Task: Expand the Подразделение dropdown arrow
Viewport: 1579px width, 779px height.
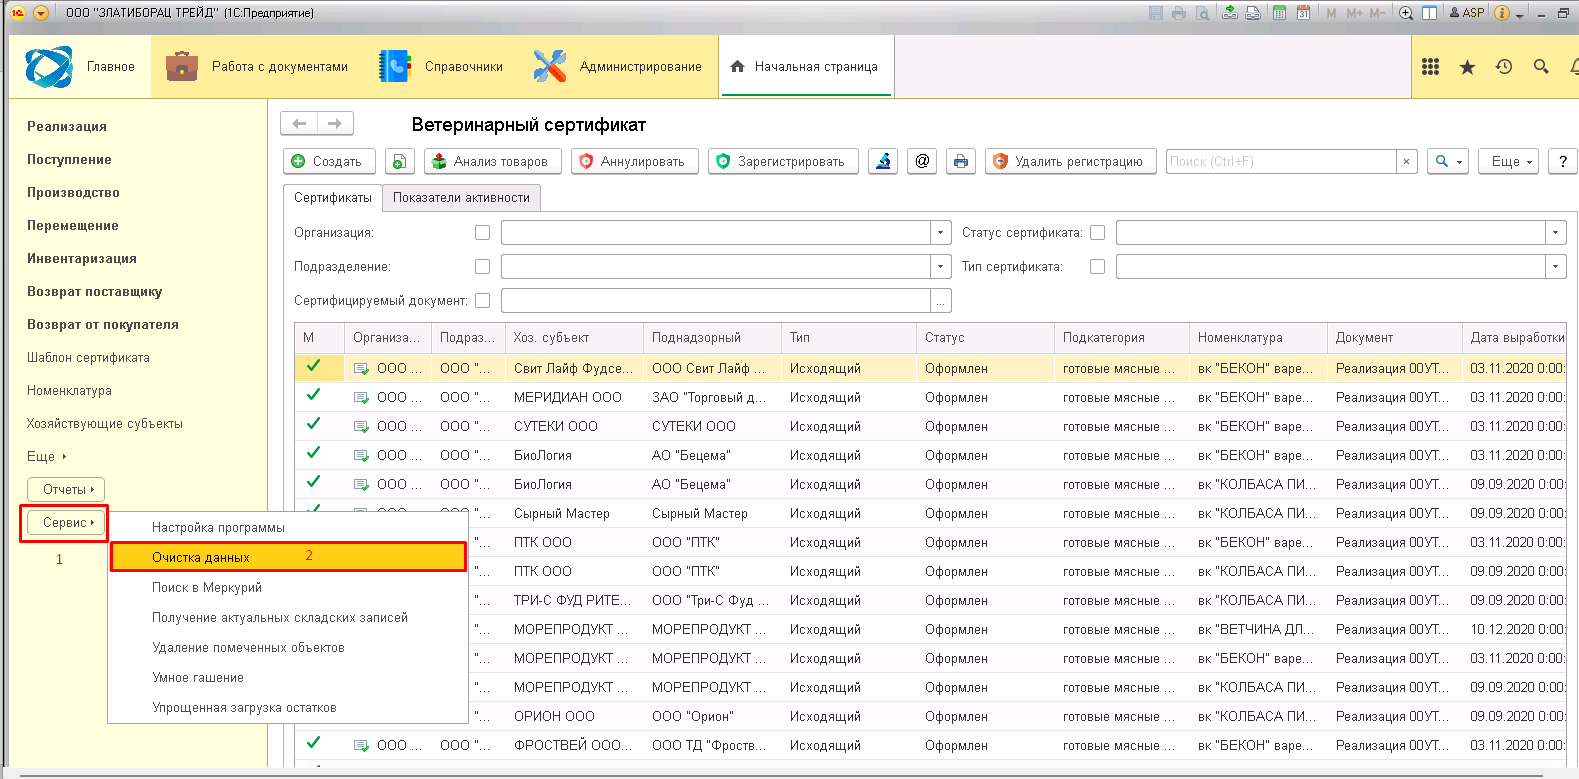Action: tap(940, 267)
